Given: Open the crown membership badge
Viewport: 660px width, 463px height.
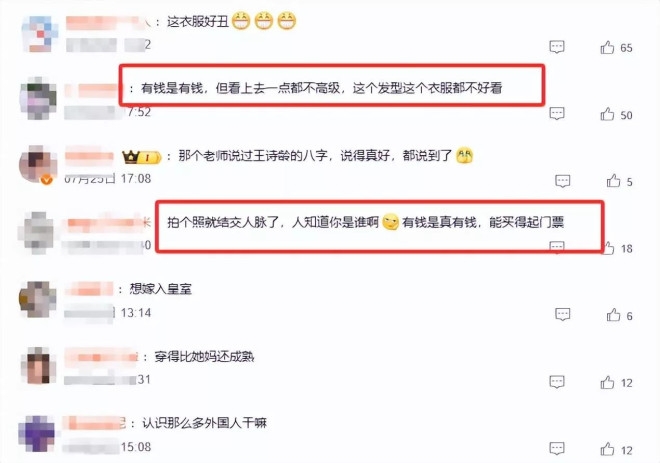Looking at the screenshot, I should click(x=141, y=157).
